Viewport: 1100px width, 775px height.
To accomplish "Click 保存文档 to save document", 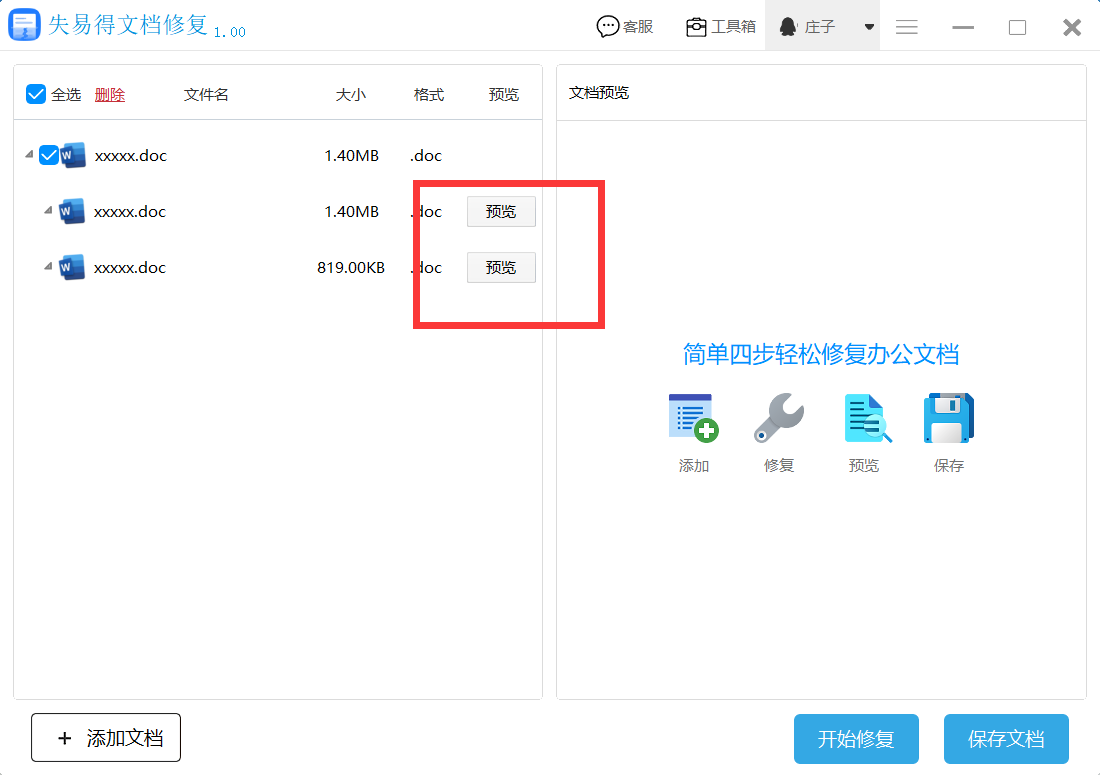I will 1006,739.
